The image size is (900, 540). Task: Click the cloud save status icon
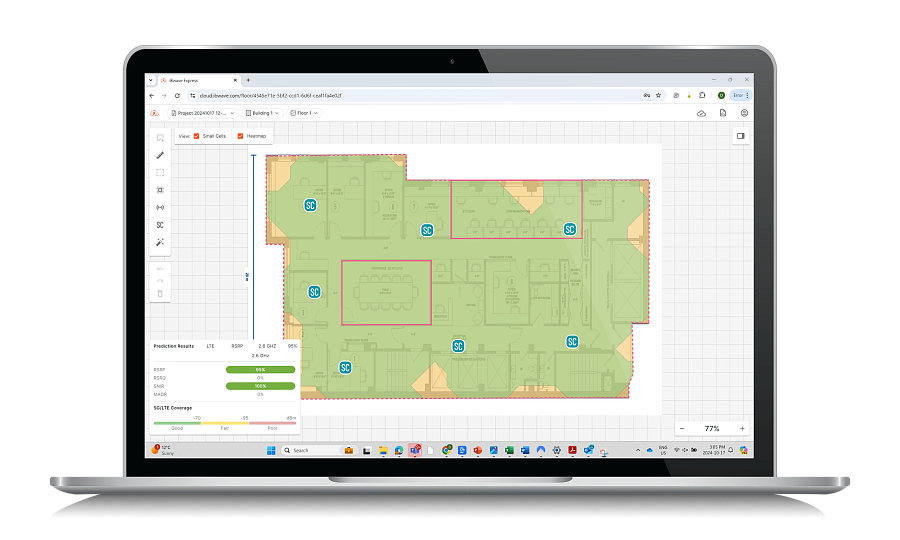click(x=701, y=114)
